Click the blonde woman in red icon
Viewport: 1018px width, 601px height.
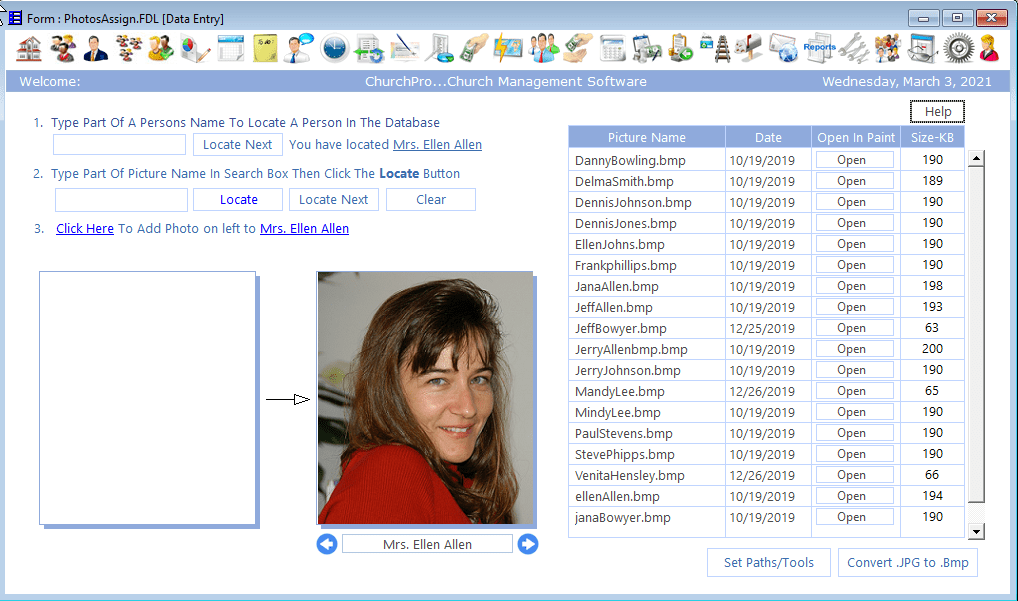989,49
